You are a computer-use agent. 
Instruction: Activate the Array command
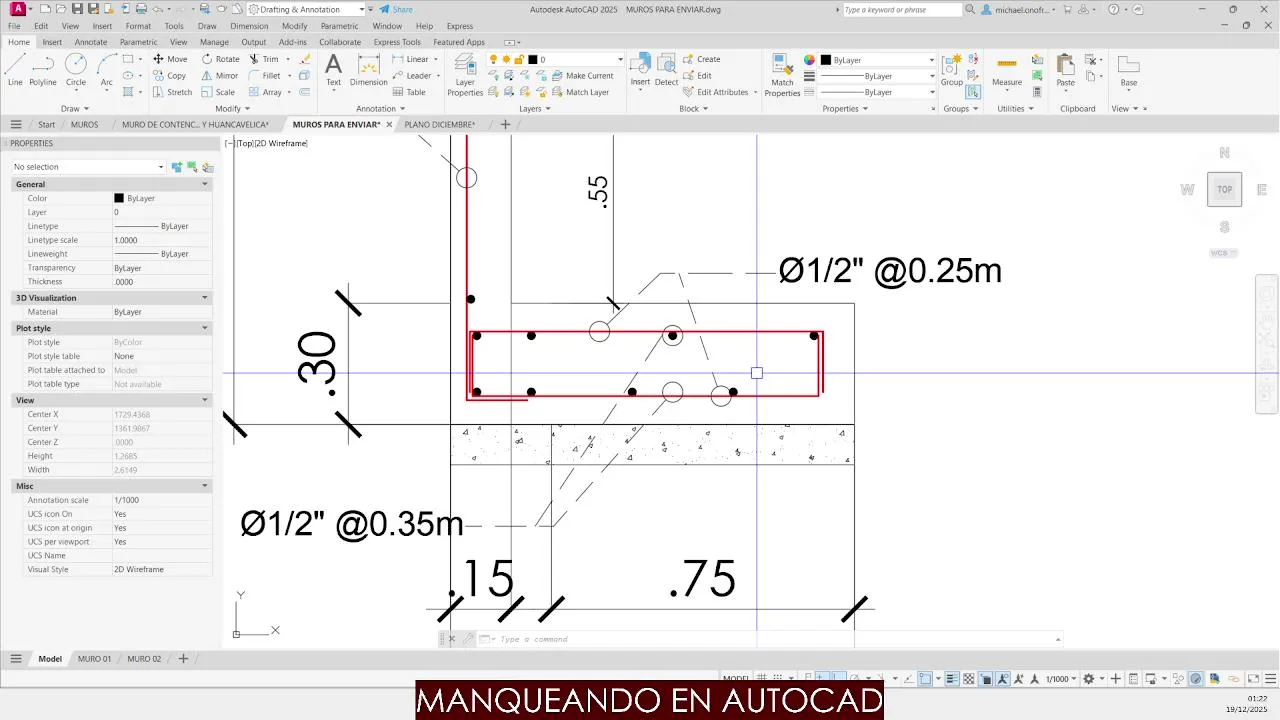pos(265,92)
